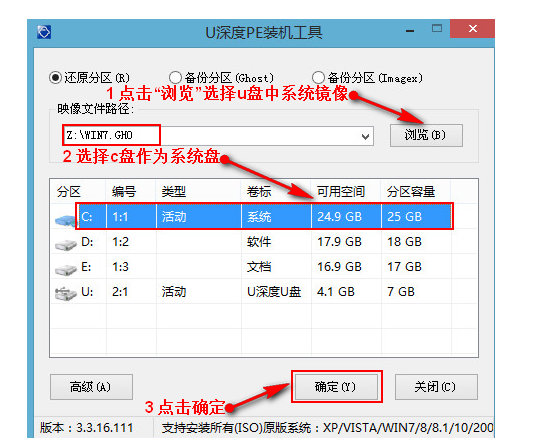Click the 16.9 GB free space cell

click(339, 267)
